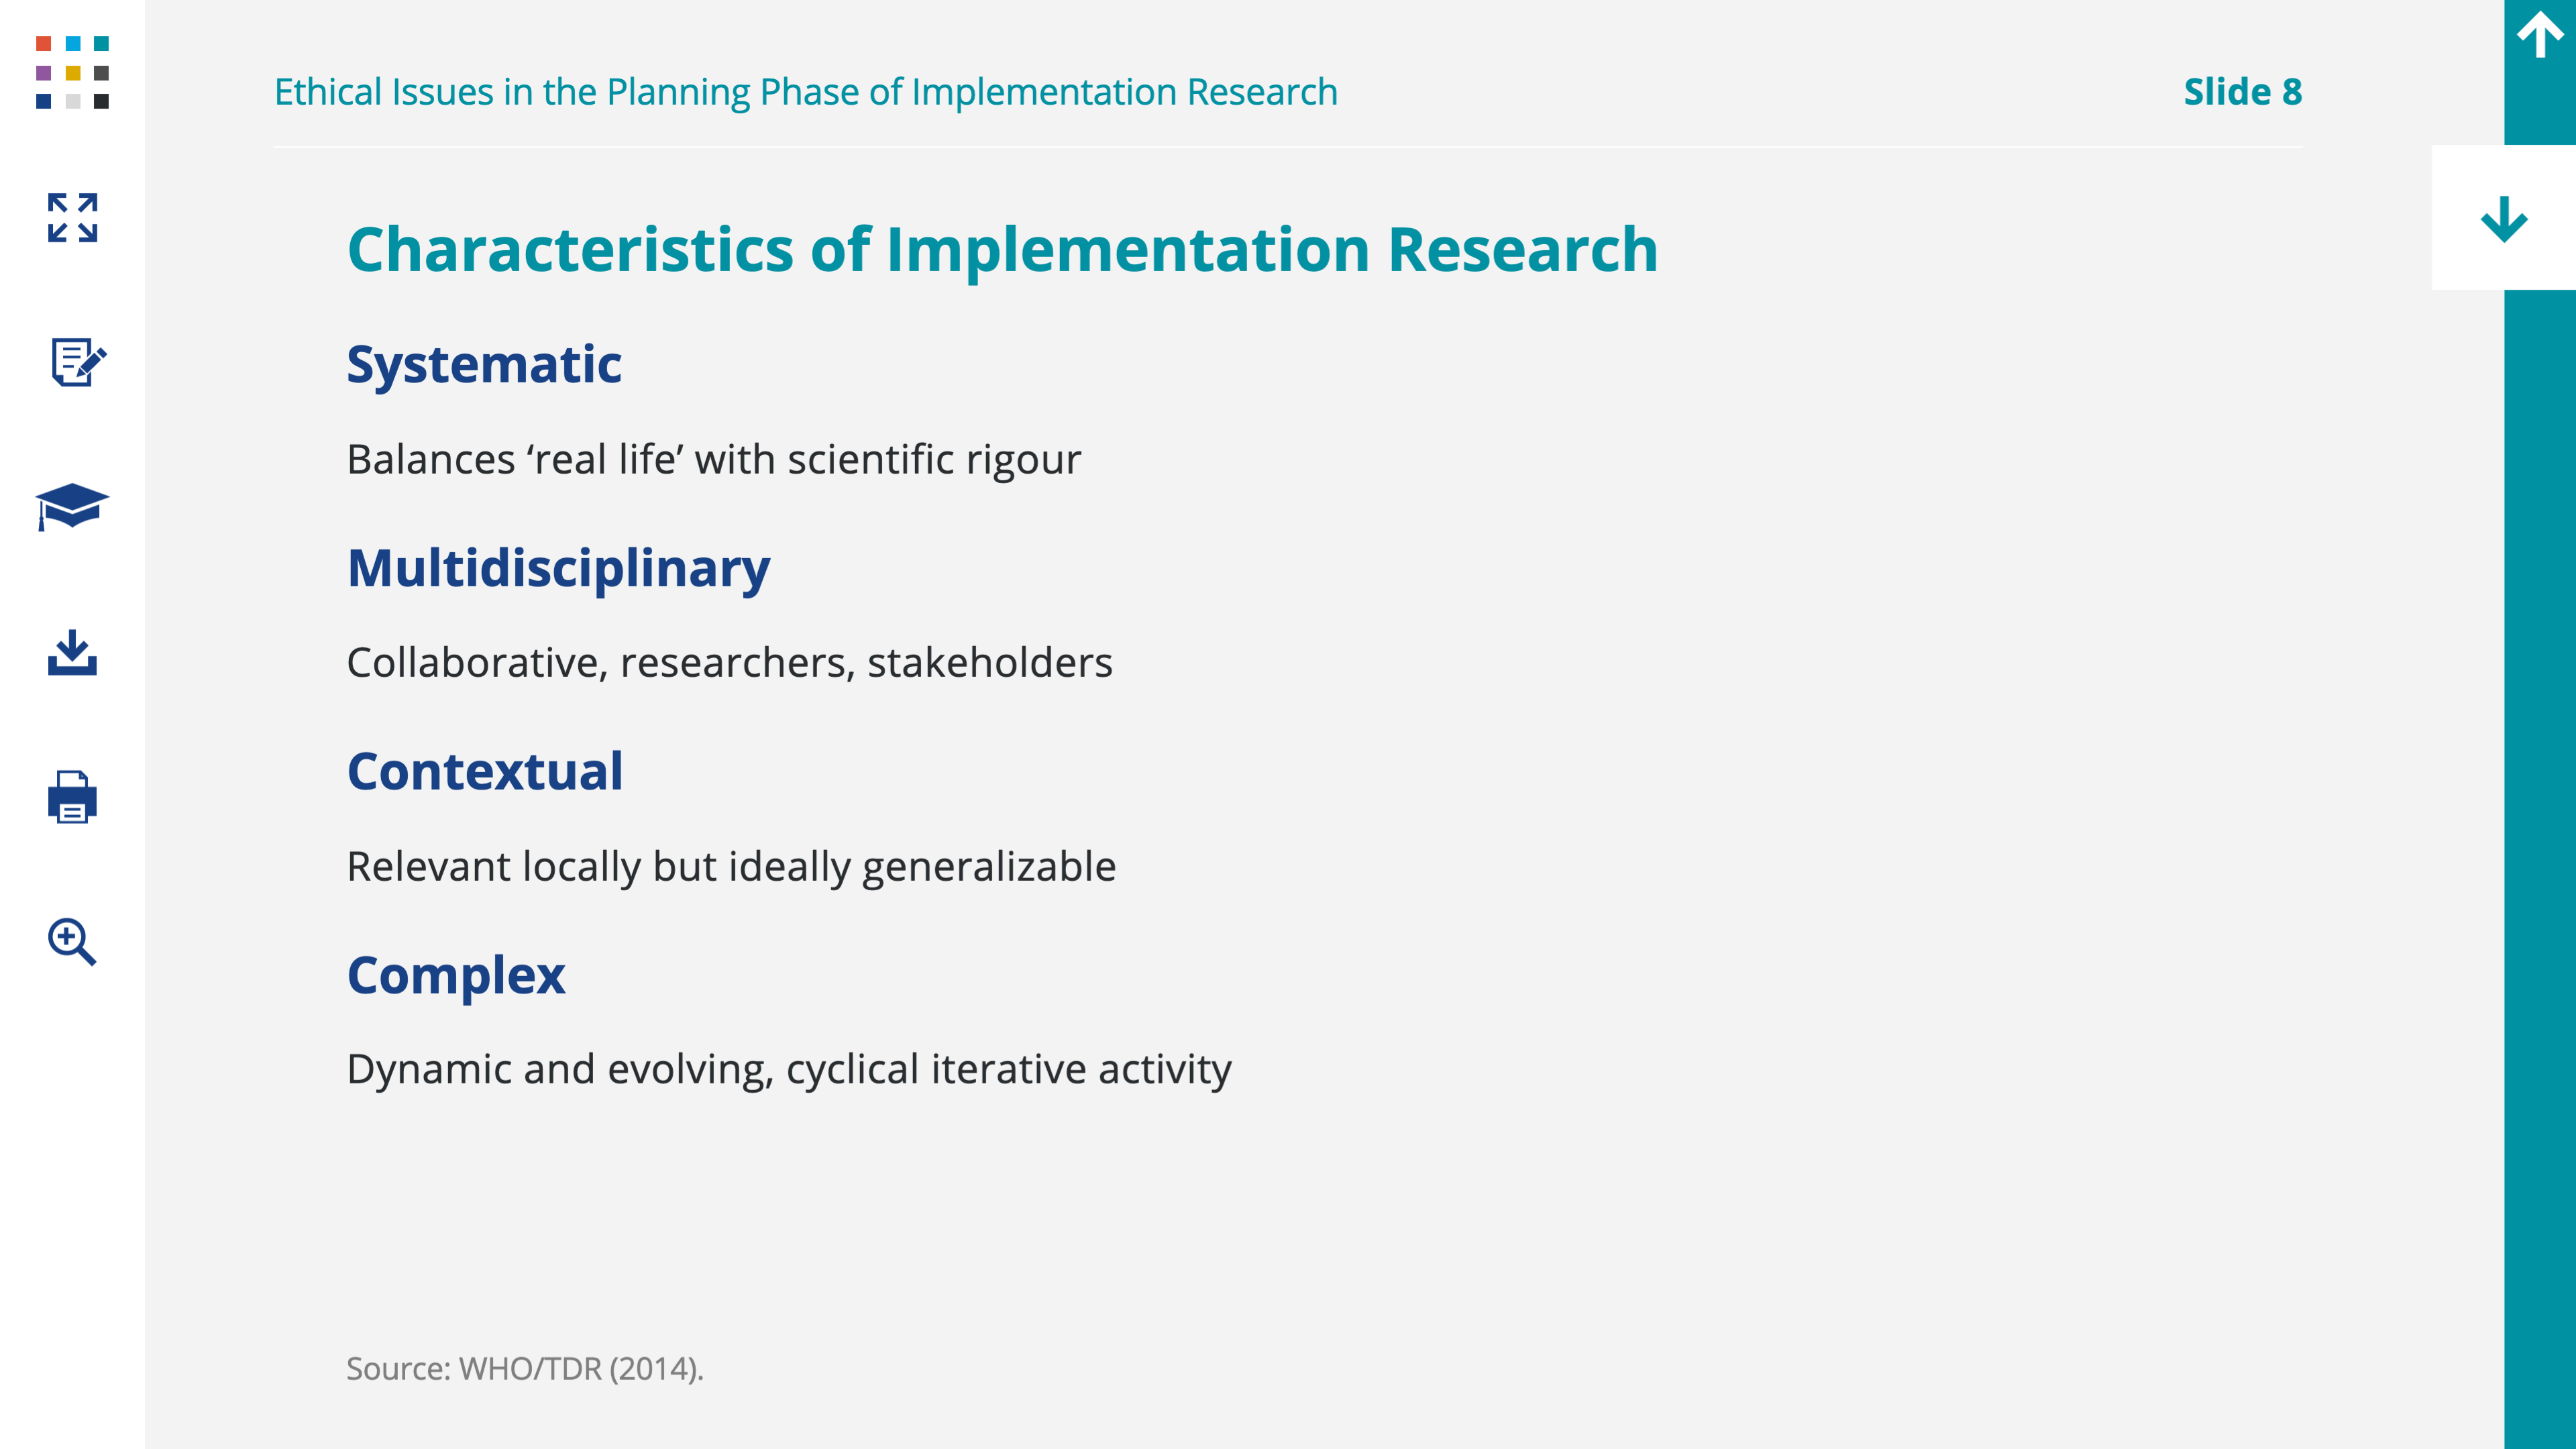Screen dimensions: 2576x1449
Task: Click the main slide title heading
Action: pos(1002,249)
